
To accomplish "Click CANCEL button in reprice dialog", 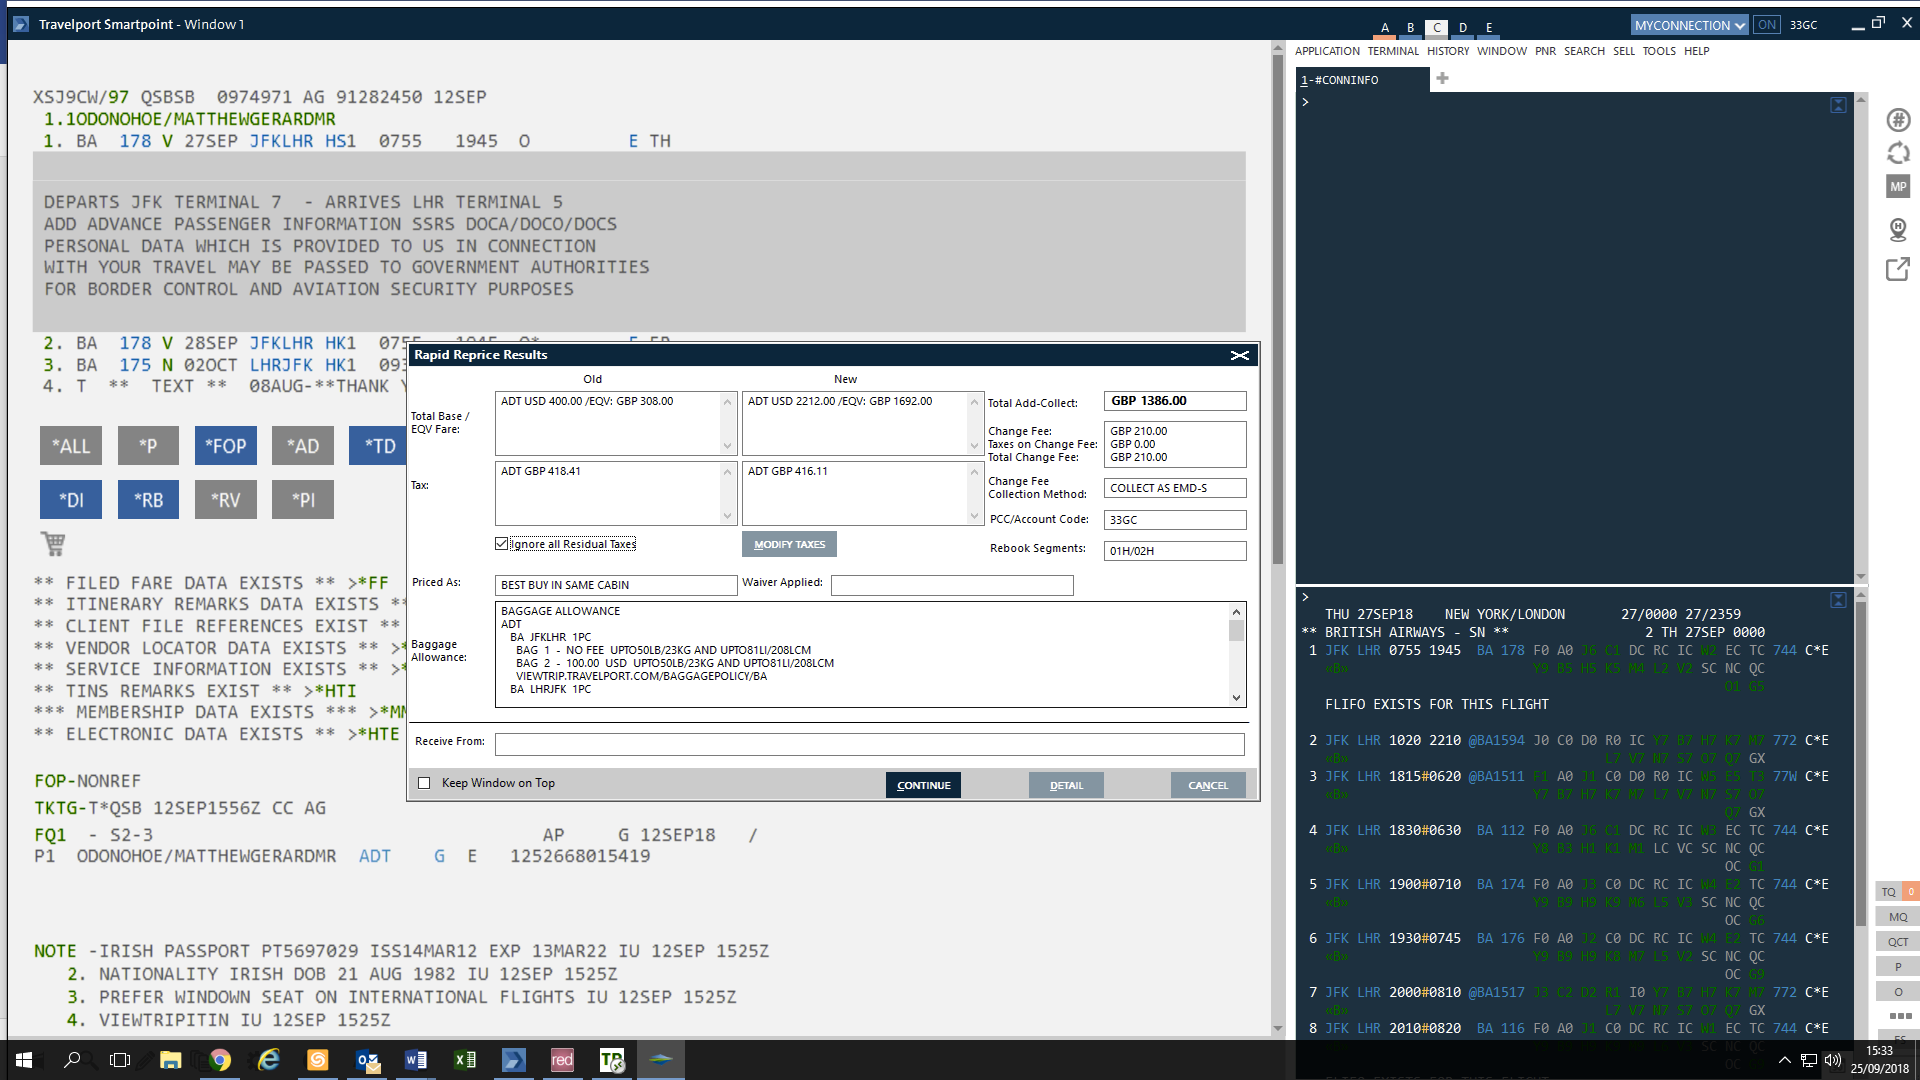I will pyautogui.click(x=1208, y=785).
